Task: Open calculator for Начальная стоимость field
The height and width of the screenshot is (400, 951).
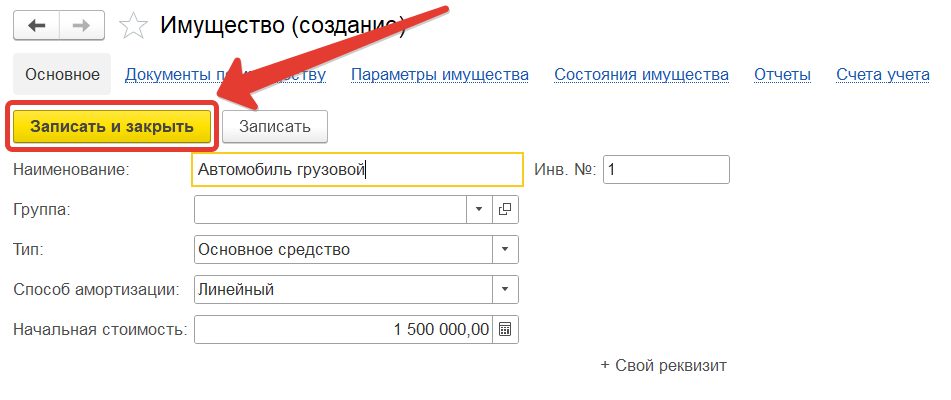Action: (505, 329)
